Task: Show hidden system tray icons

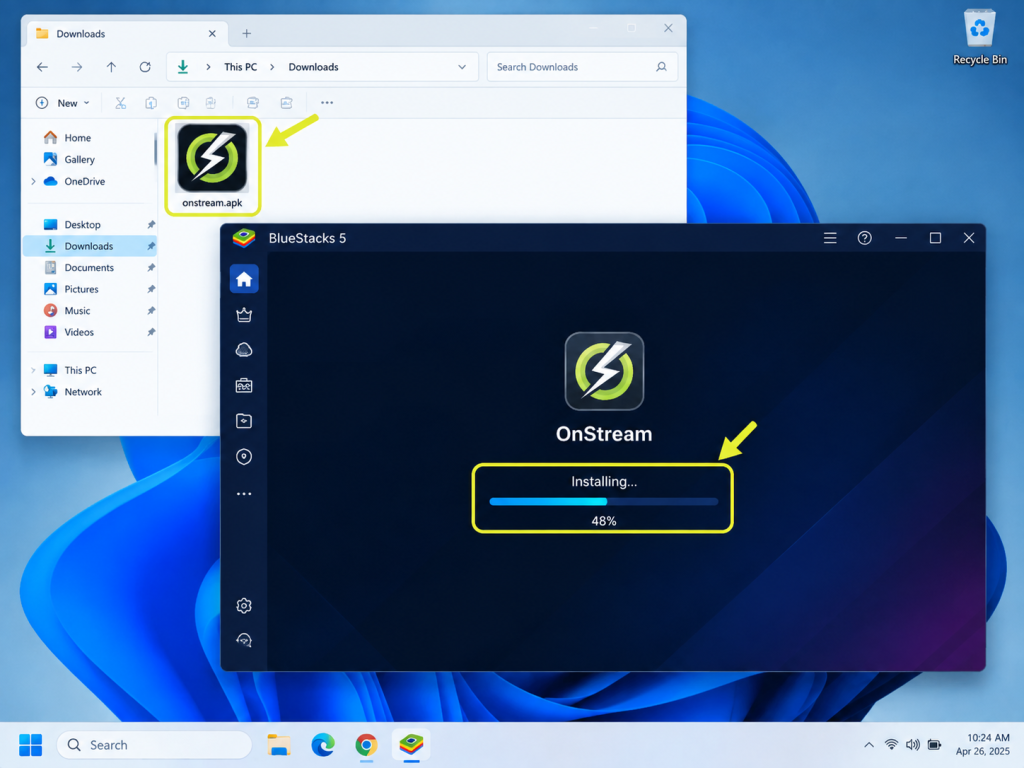Action: tap(869, 744)
